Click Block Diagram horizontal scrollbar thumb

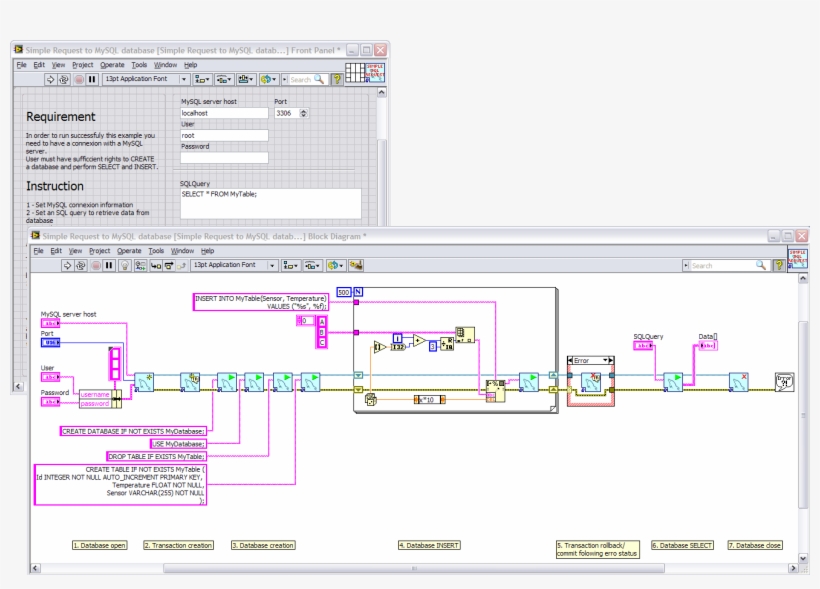tap(414, 568)
